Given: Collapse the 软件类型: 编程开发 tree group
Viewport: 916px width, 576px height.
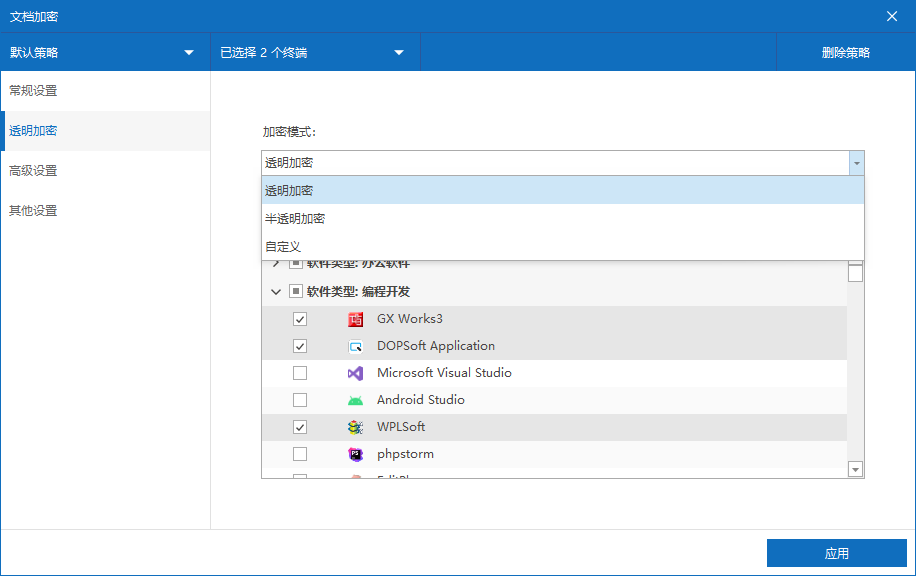Looking at the screenshot, I should coord(276,292).
